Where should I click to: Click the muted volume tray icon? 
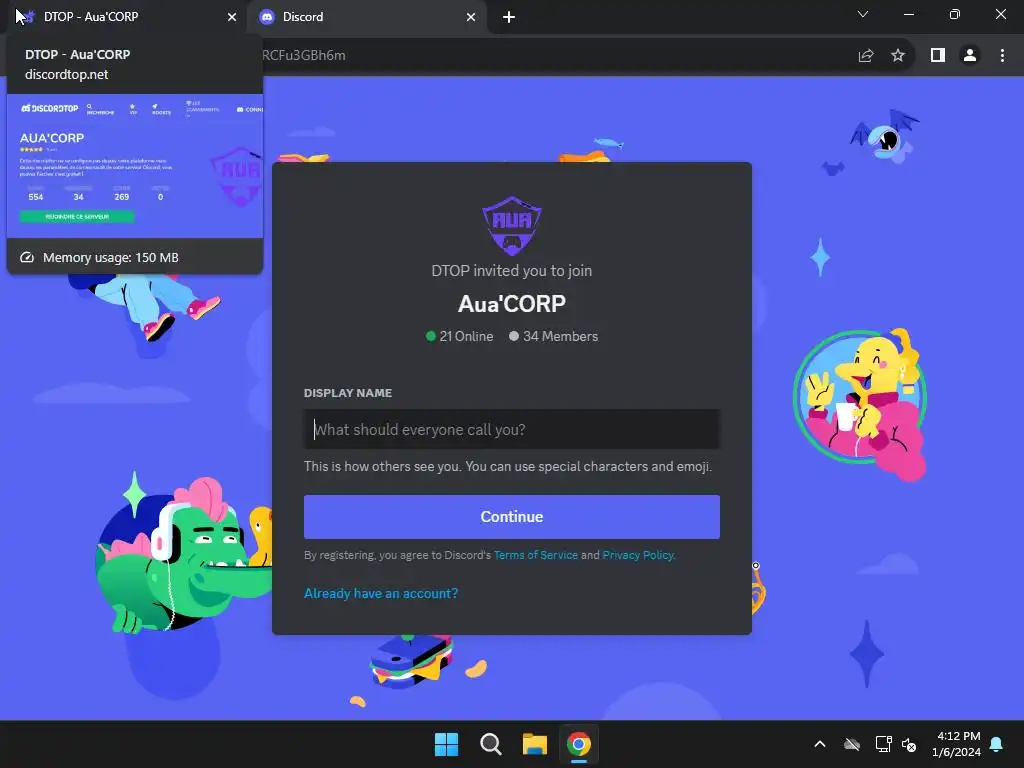pyautogui.click(x=908, y=744)
